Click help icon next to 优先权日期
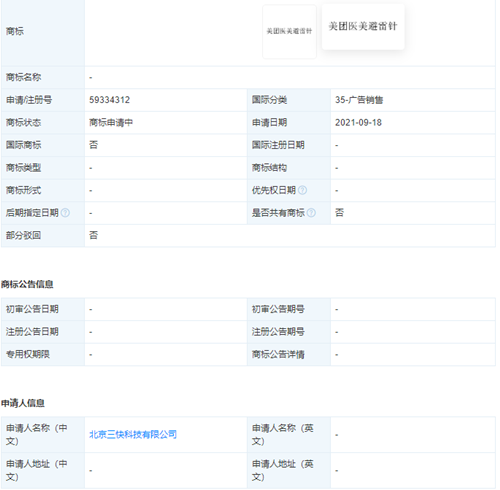Viewport: 500px width, 490px height. tap(302, 190)
